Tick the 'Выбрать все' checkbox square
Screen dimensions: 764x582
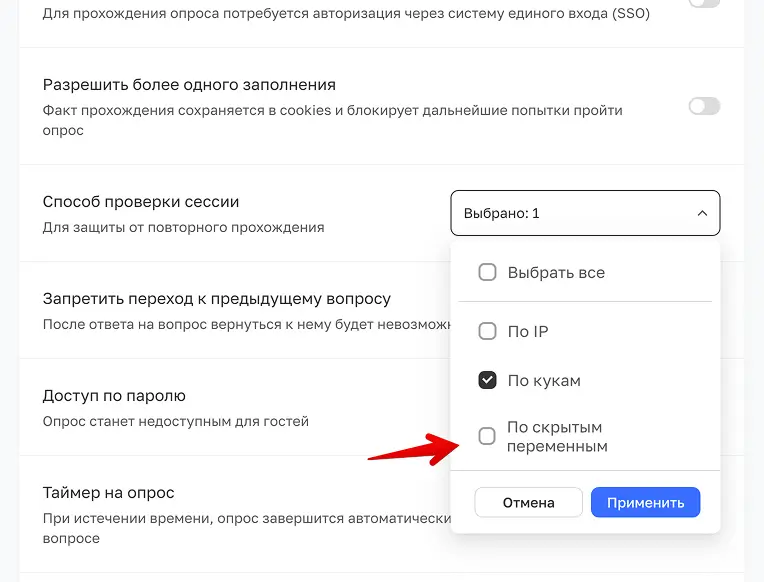(487, 272)
